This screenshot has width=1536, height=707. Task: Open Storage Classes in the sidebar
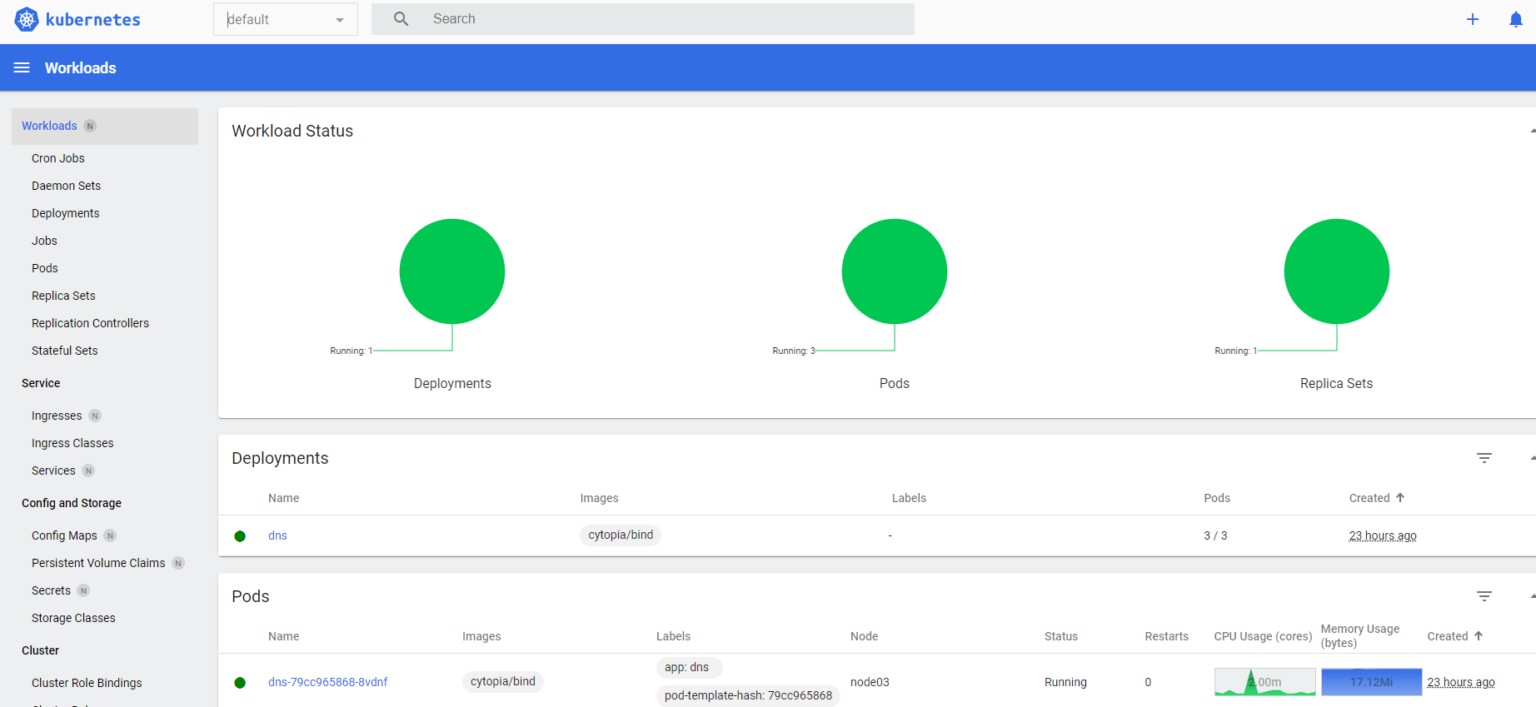(73, 618)
